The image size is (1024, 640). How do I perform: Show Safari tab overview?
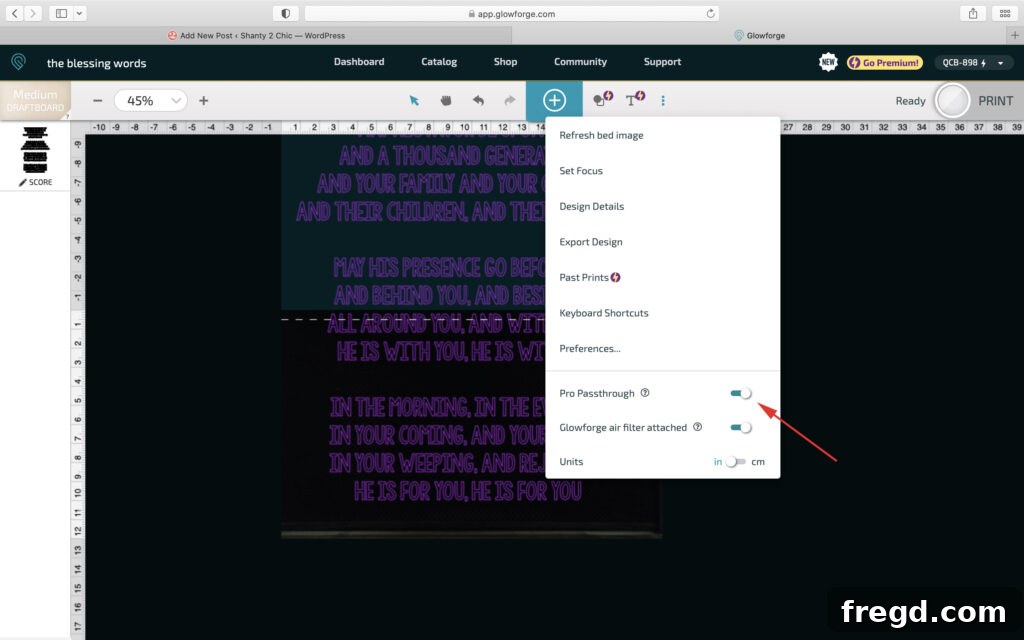tap(1005, 13)
